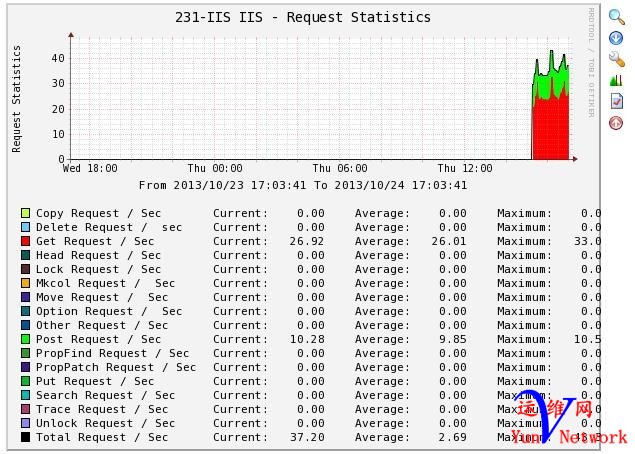
Task: Click the red Get Request color swatch
Action: tap(26, 241)
